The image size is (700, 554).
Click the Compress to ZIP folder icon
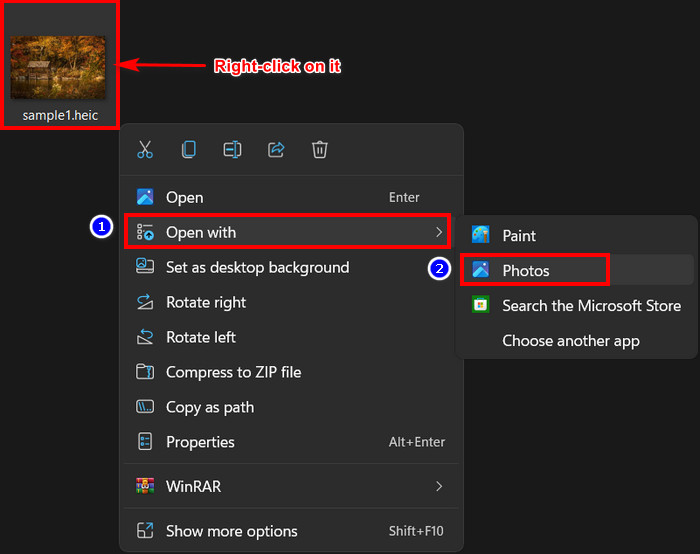(x=145, y=372)
